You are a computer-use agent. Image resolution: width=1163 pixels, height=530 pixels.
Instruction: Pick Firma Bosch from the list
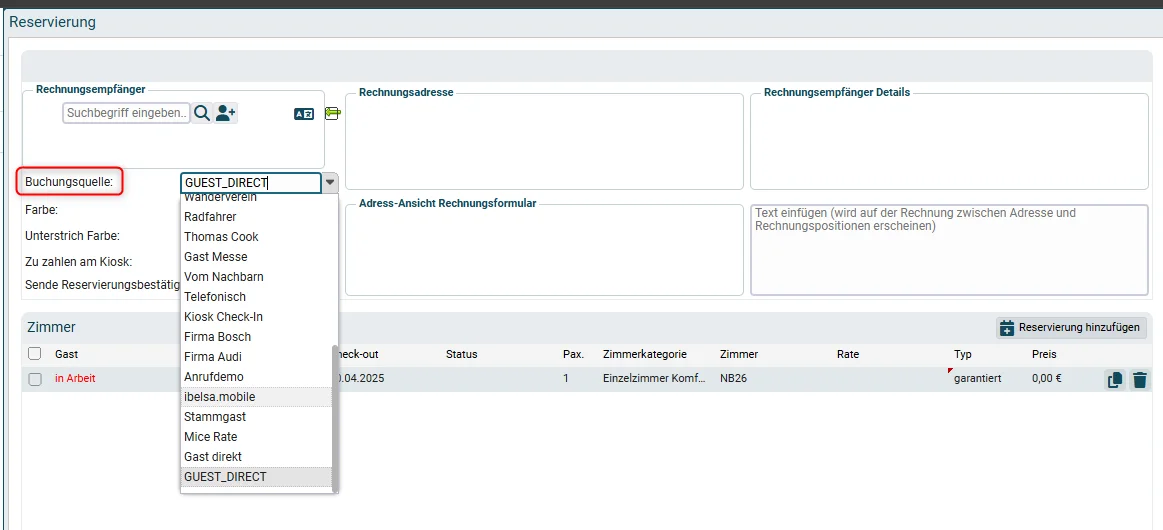click(256, 337)
